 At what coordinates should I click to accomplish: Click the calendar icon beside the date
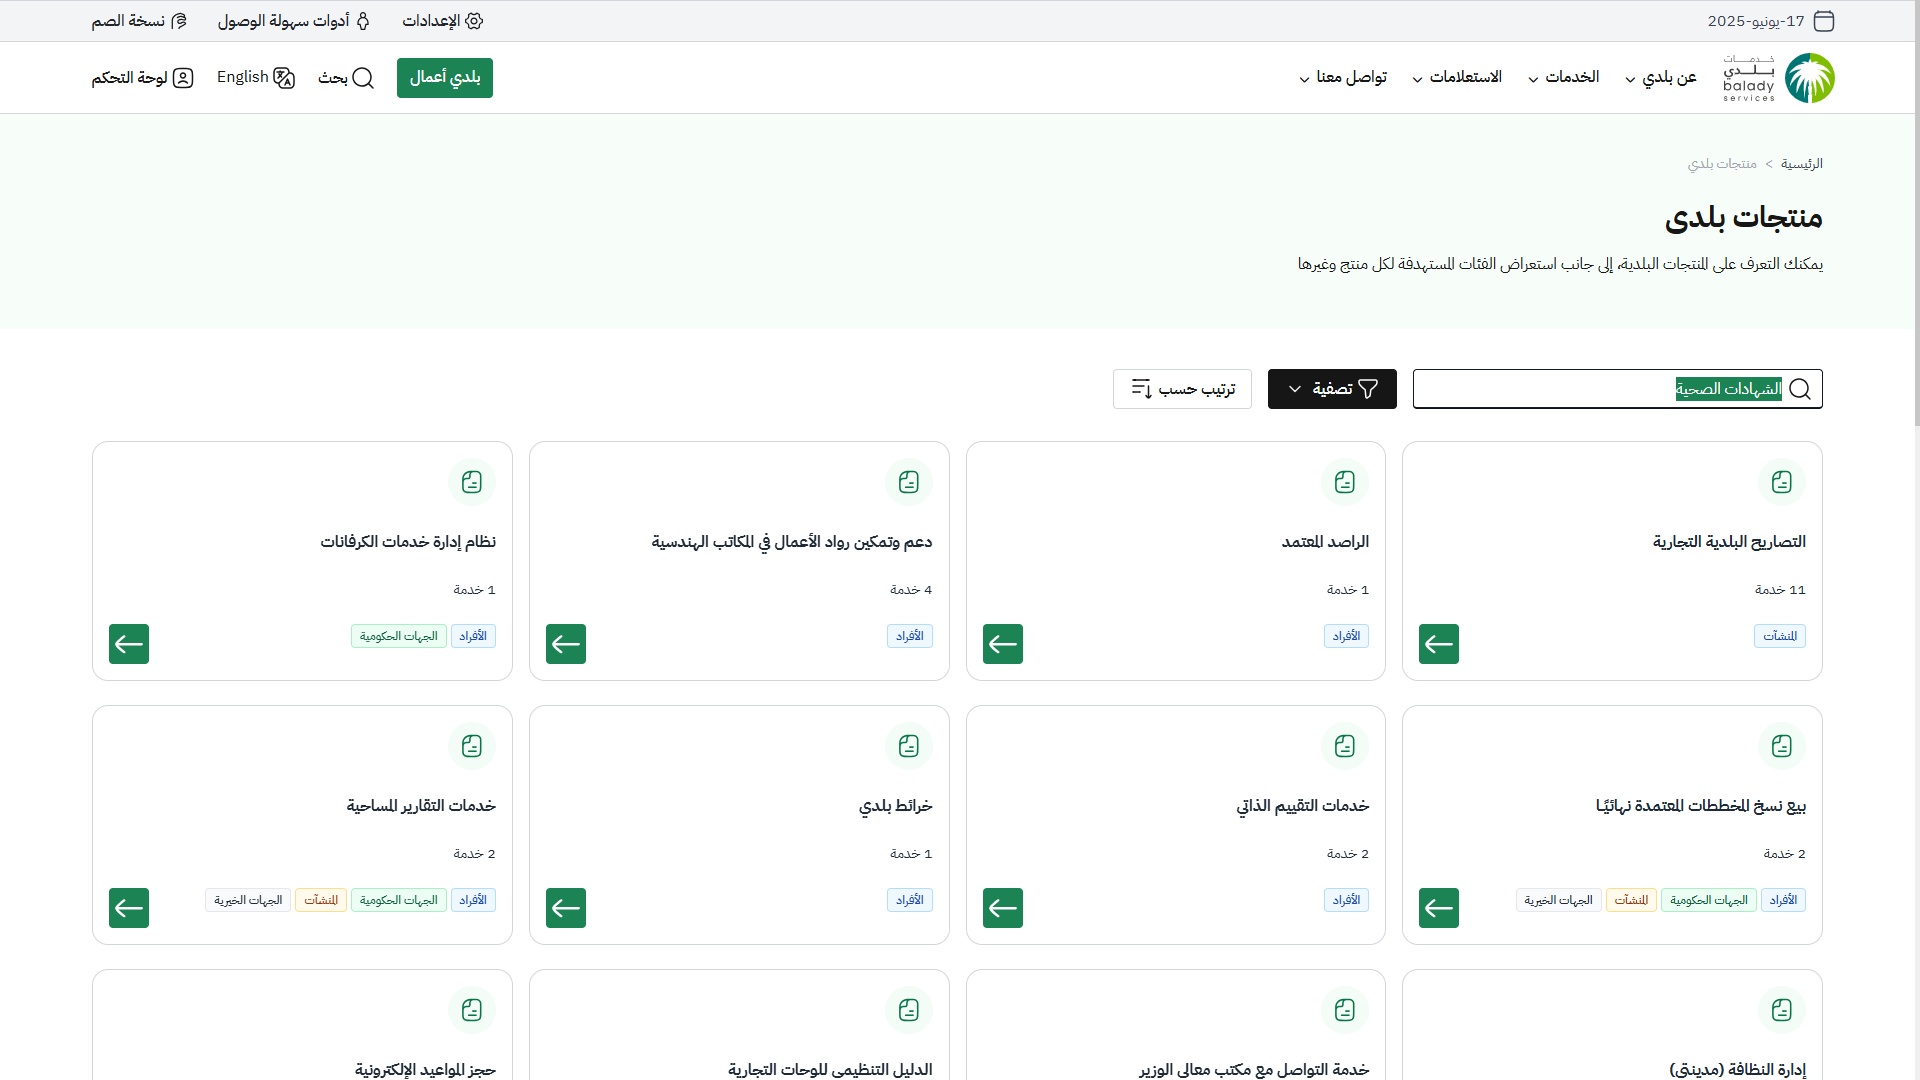[x=1824, y=21]
